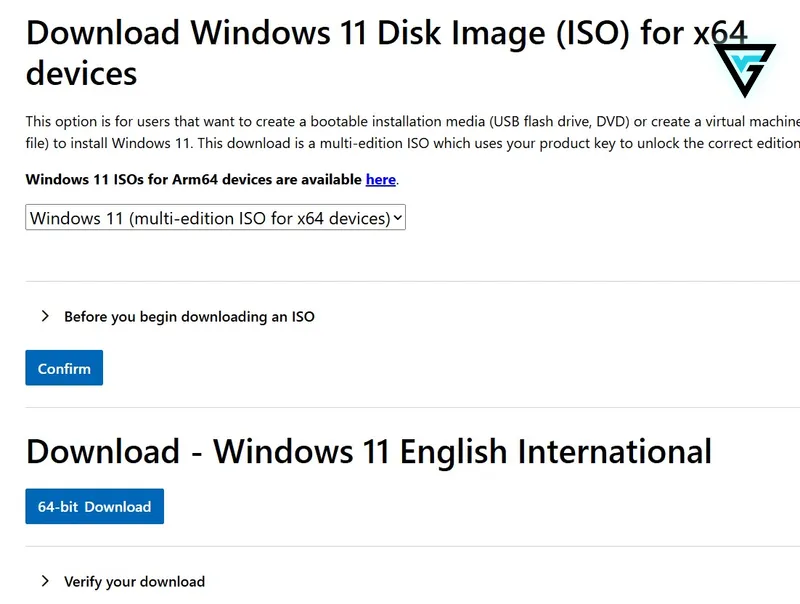Click the word "devices" in the main heading

coord(82,73)
